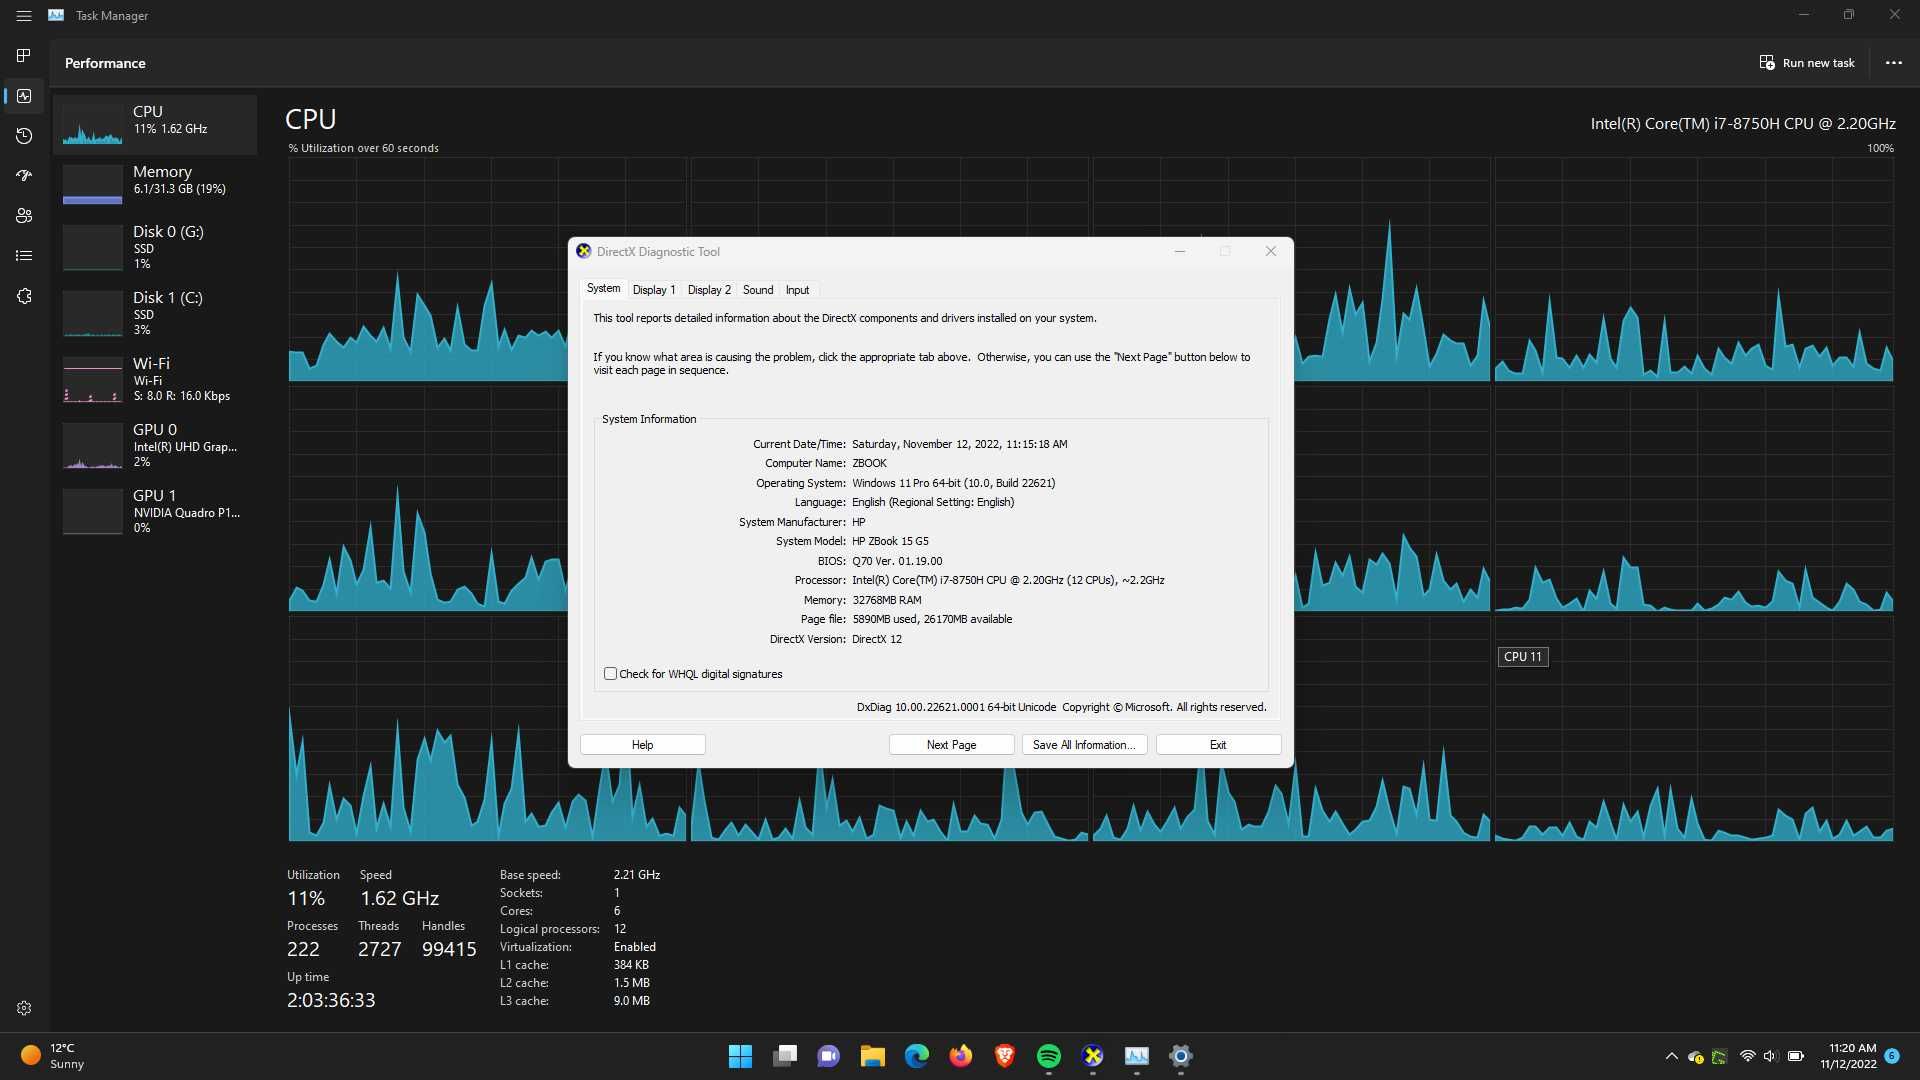Click Help button in DirectX Diagnostic Tool

(642, 745)
